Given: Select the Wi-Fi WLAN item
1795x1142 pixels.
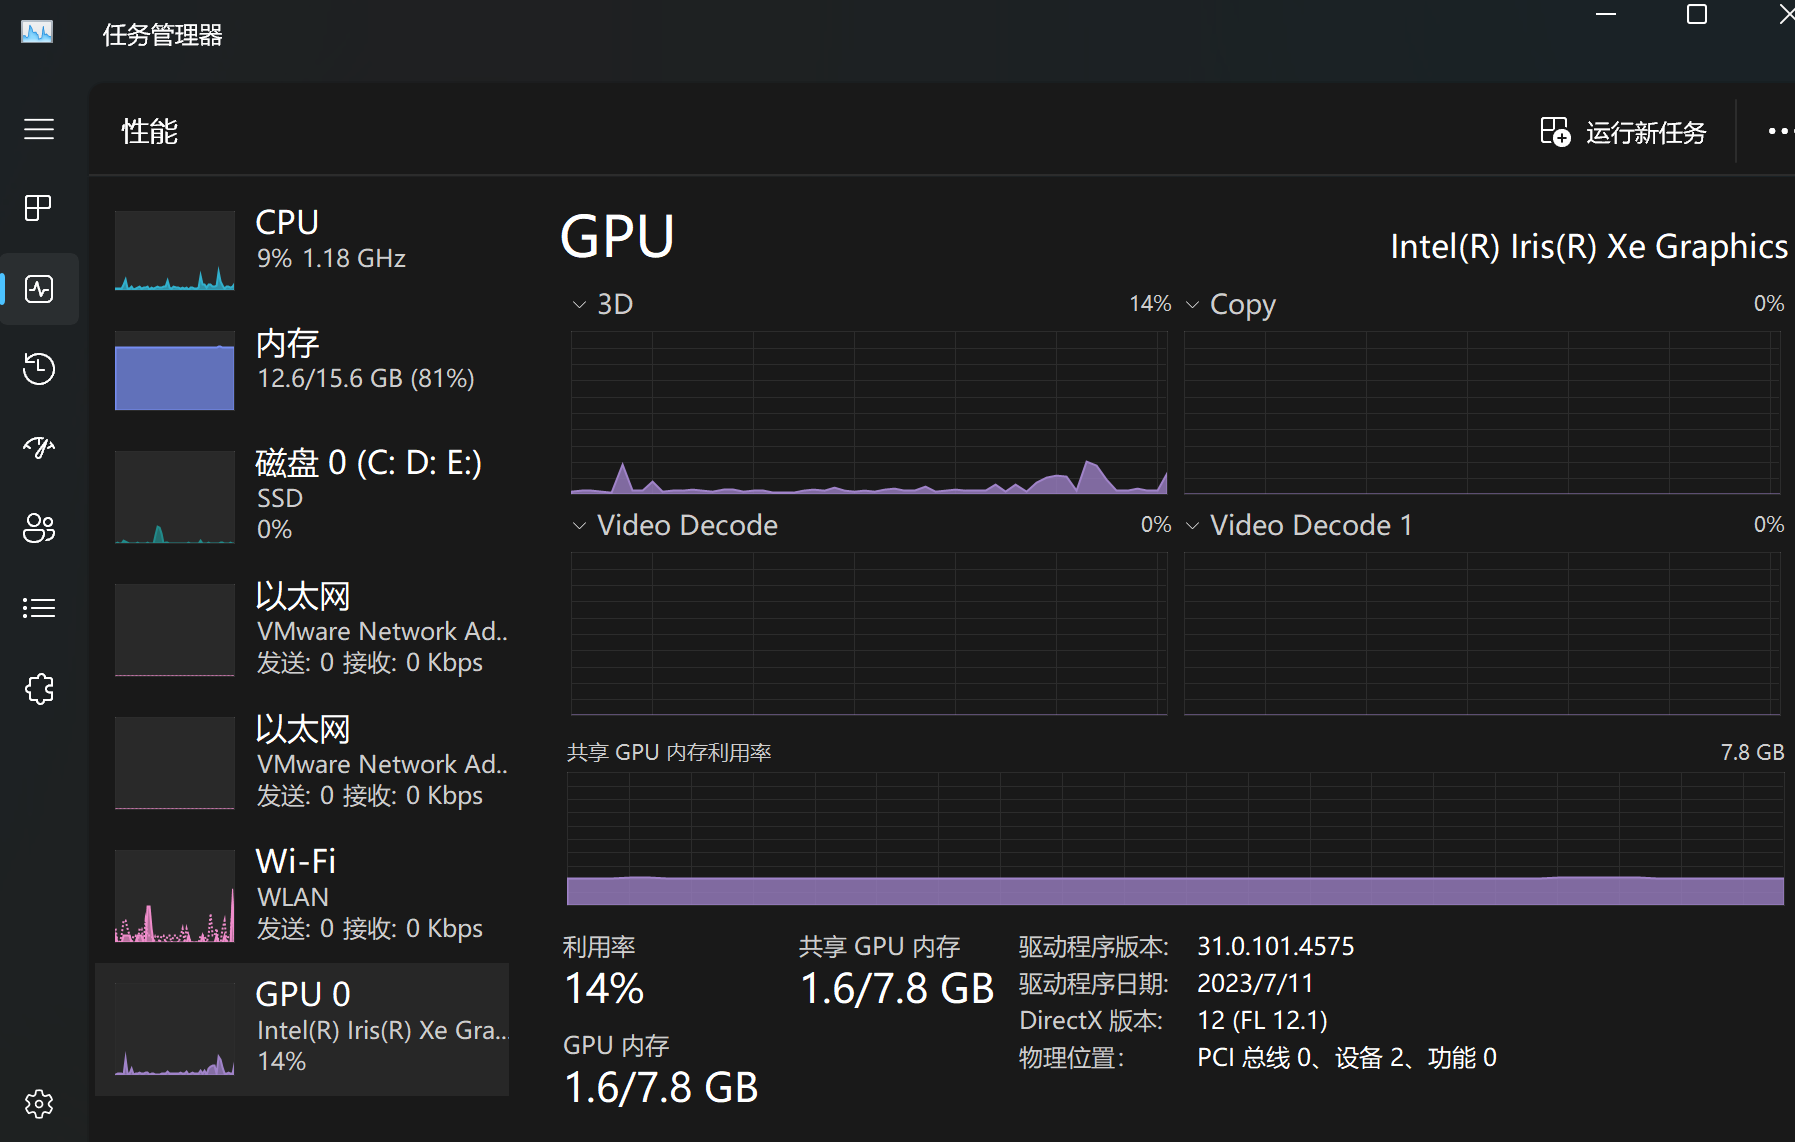Looking at the screenshot, I should pyautogui.click(x=302, y=896).
